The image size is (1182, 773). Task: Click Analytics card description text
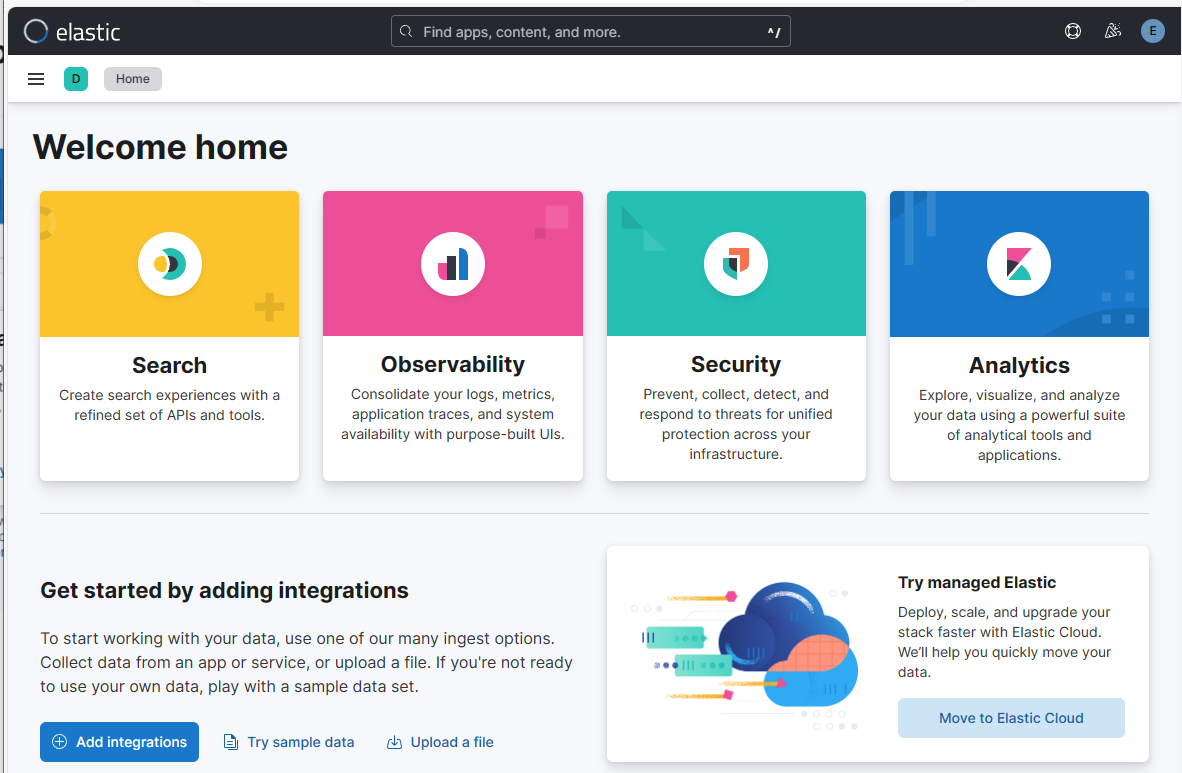(x=1019, y=425)
